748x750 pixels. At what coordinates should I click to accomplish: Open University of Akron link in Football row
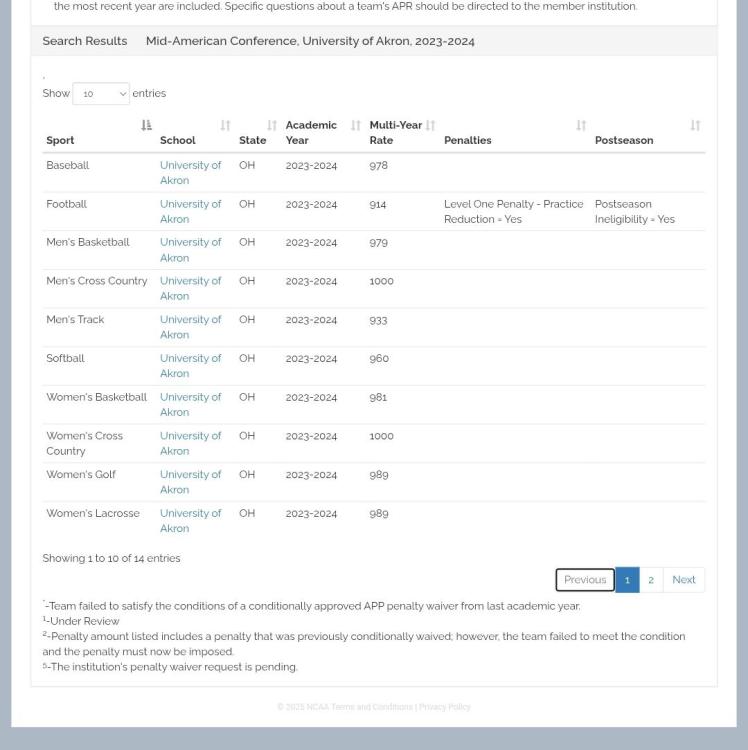[x=190, y=211]
